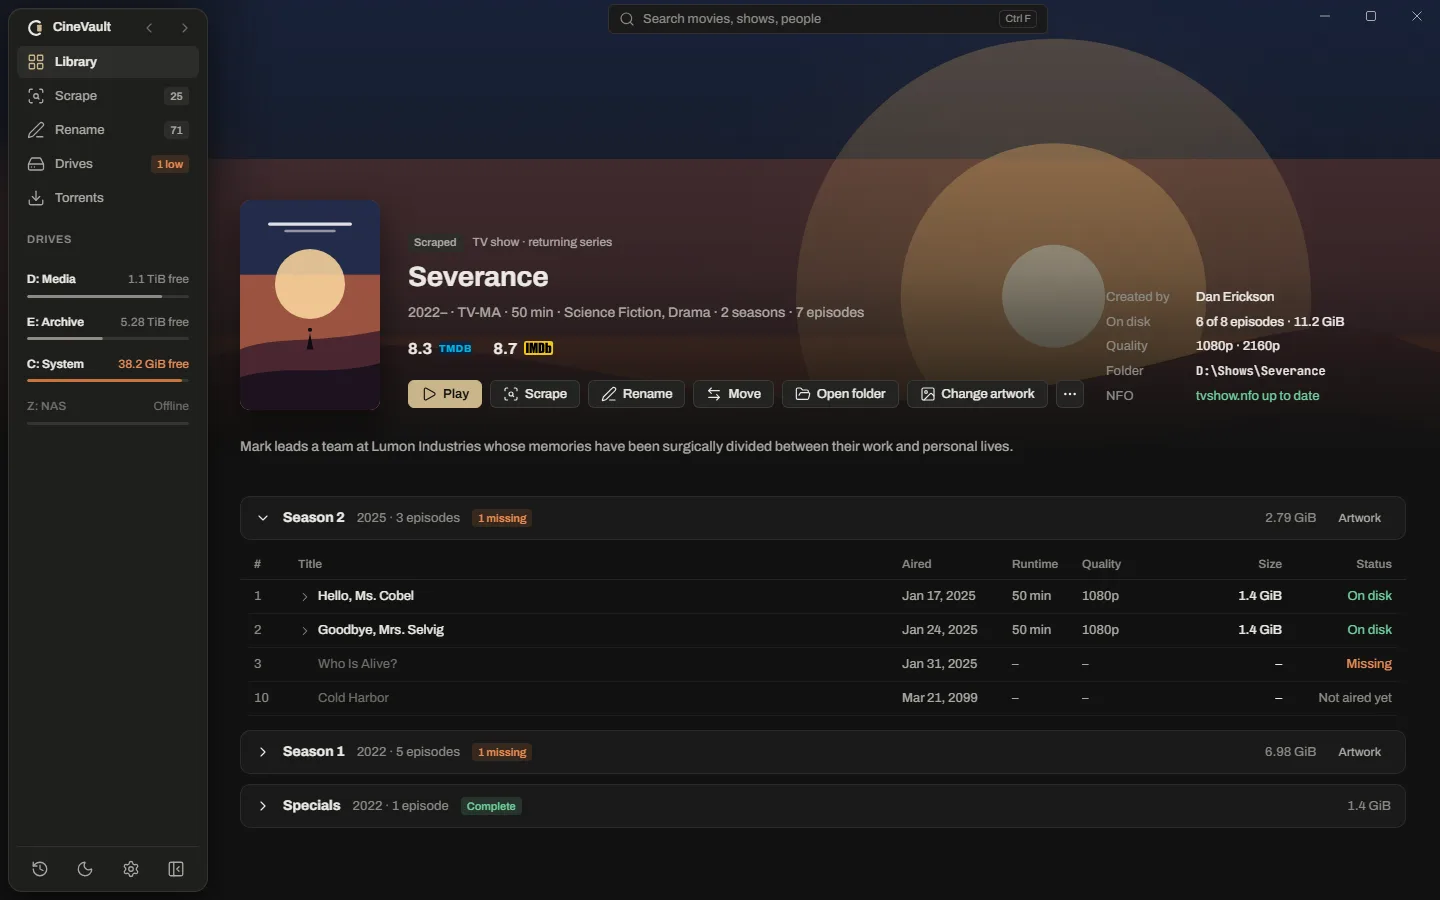Open the history icon in sidebar footer

coord(40,869)
